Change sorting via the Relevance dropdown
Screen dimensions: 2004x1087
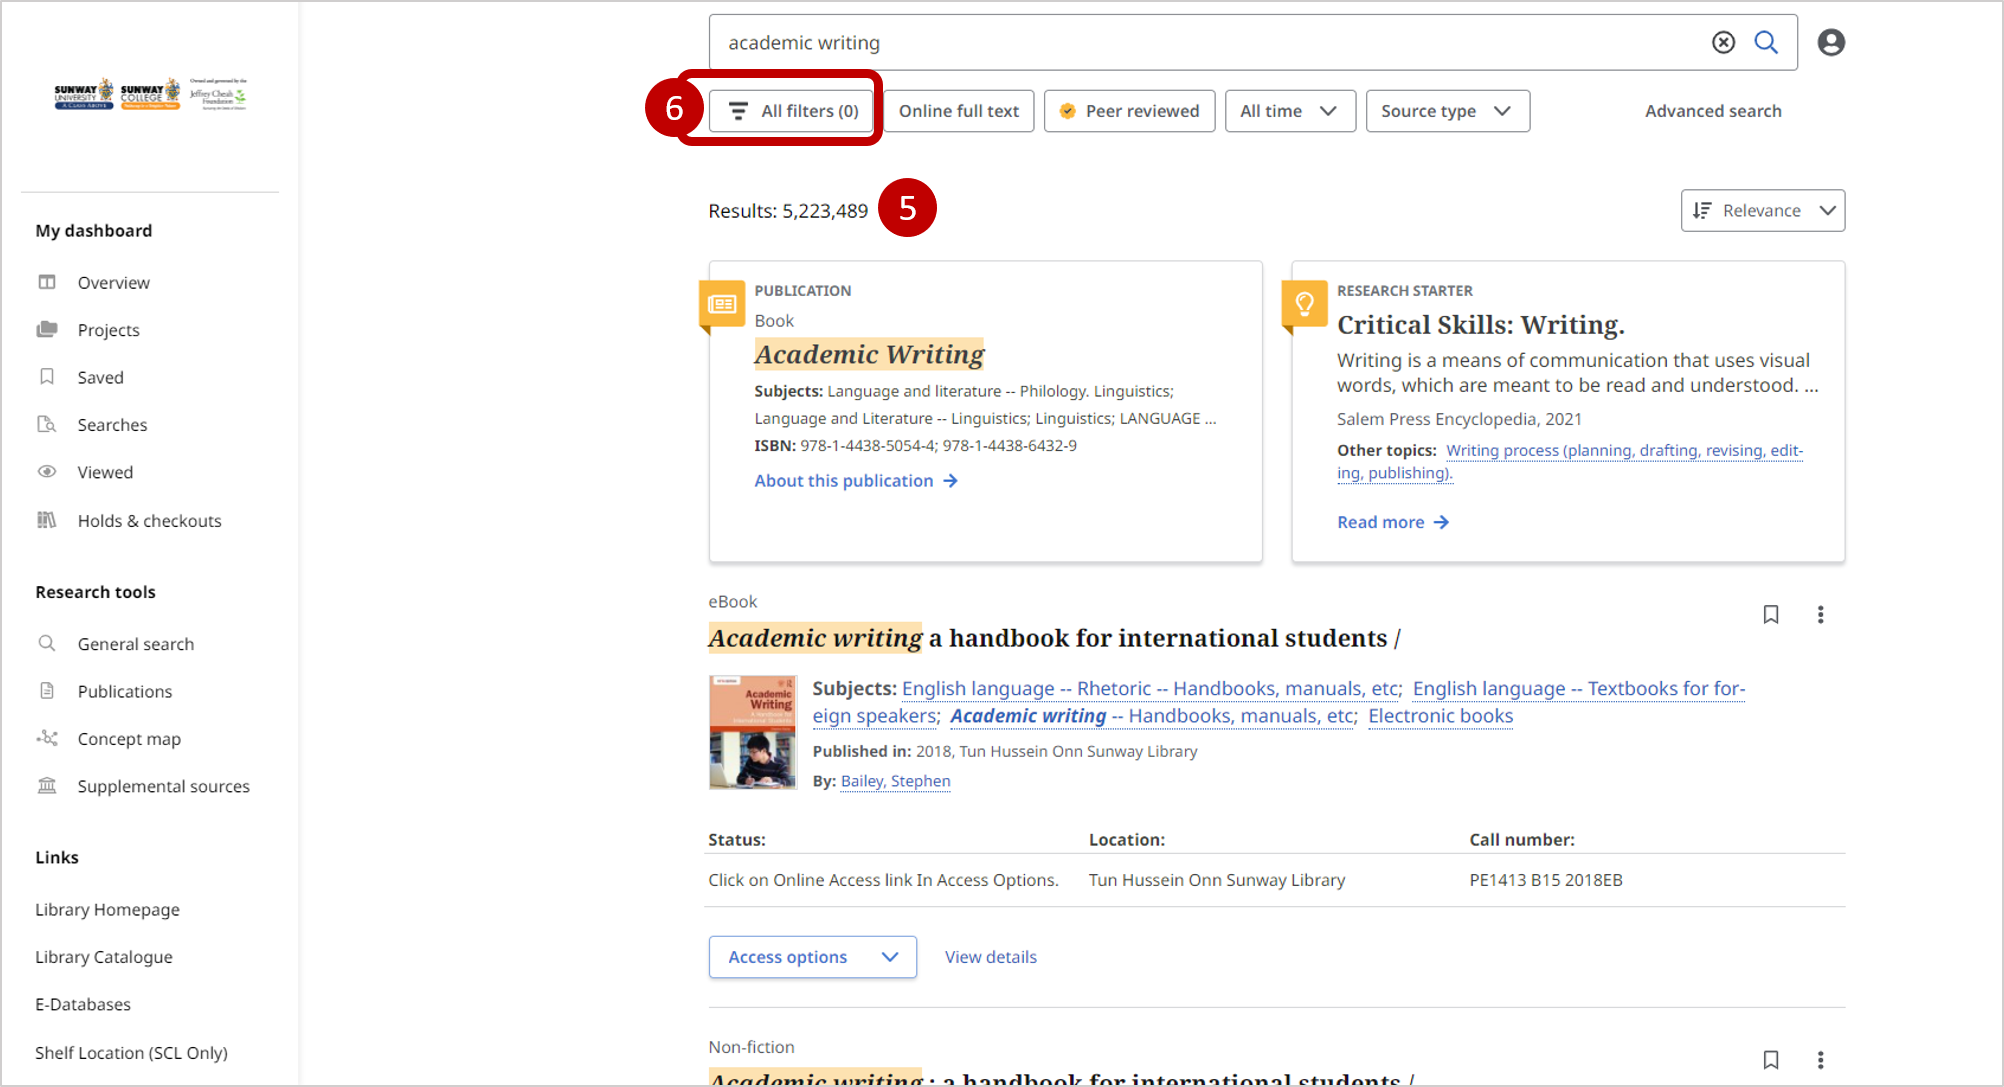1762,210
